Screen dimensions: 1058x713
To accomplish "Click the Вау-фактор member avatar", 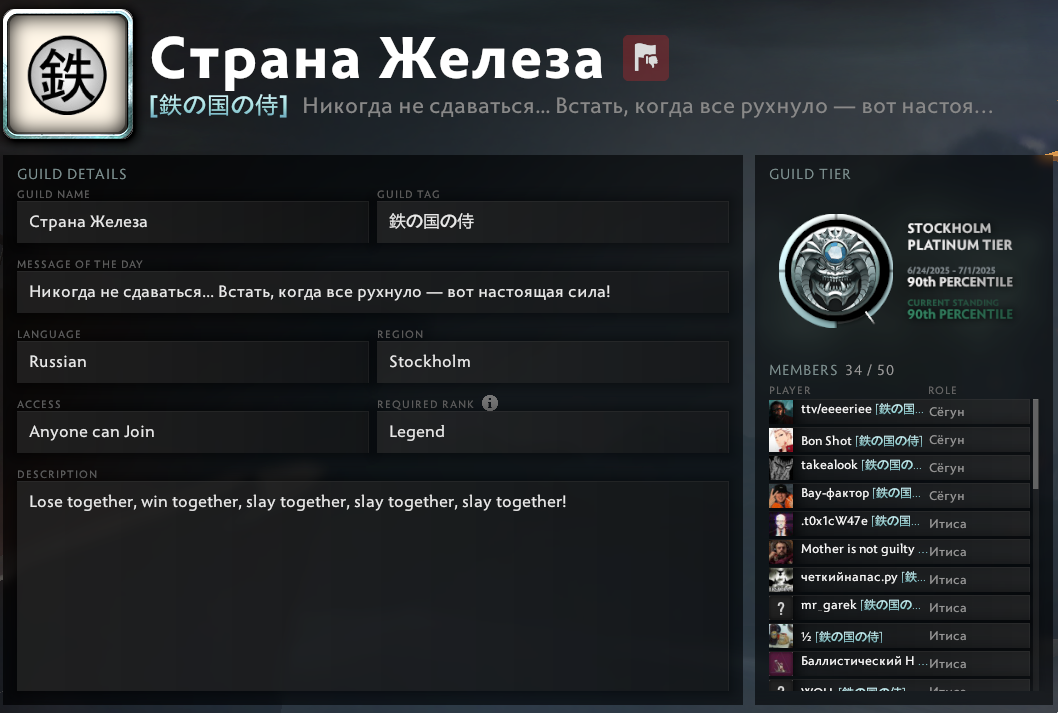I will click(x=781, y=496).
